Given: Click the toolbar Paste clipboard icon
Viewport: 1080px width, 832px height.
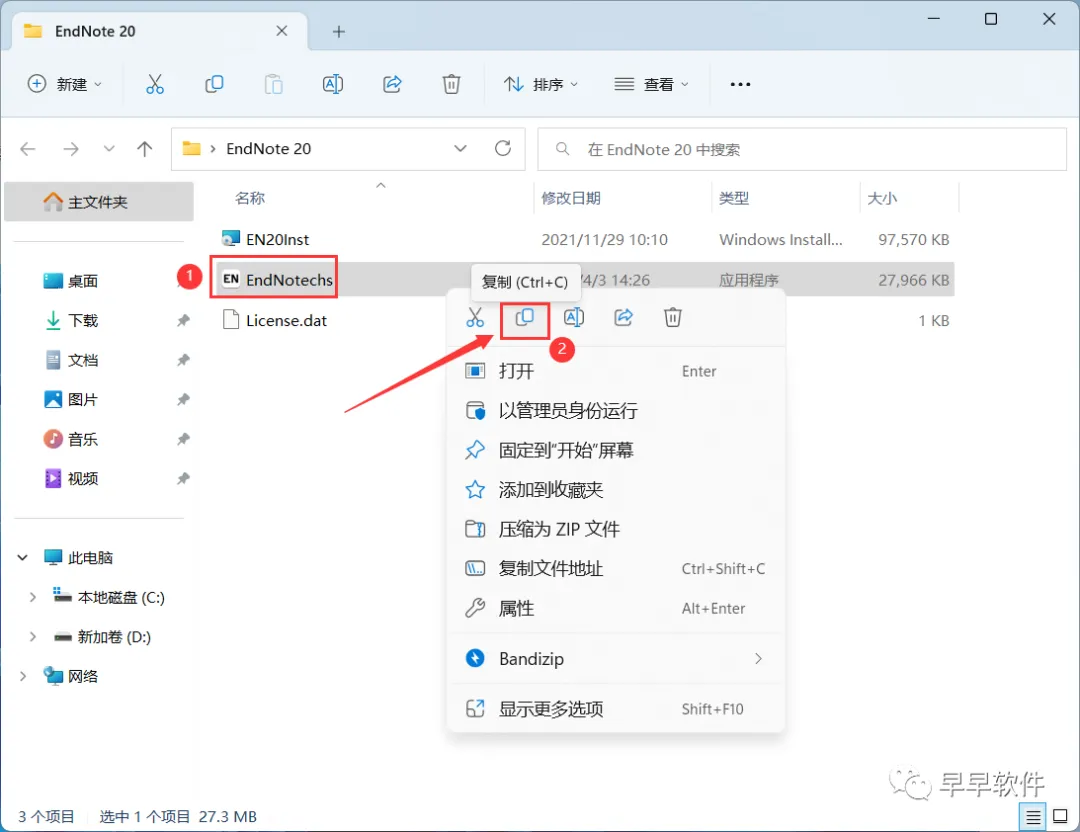Looking at the screenshot, I should tap(273, 84).
